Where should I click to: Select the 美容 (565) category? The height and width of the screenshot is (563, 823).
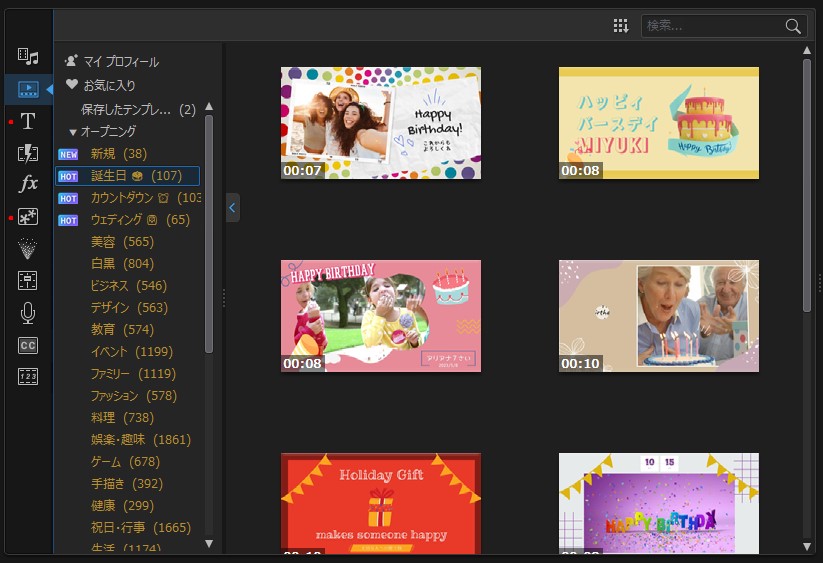(x=122, y=241)
